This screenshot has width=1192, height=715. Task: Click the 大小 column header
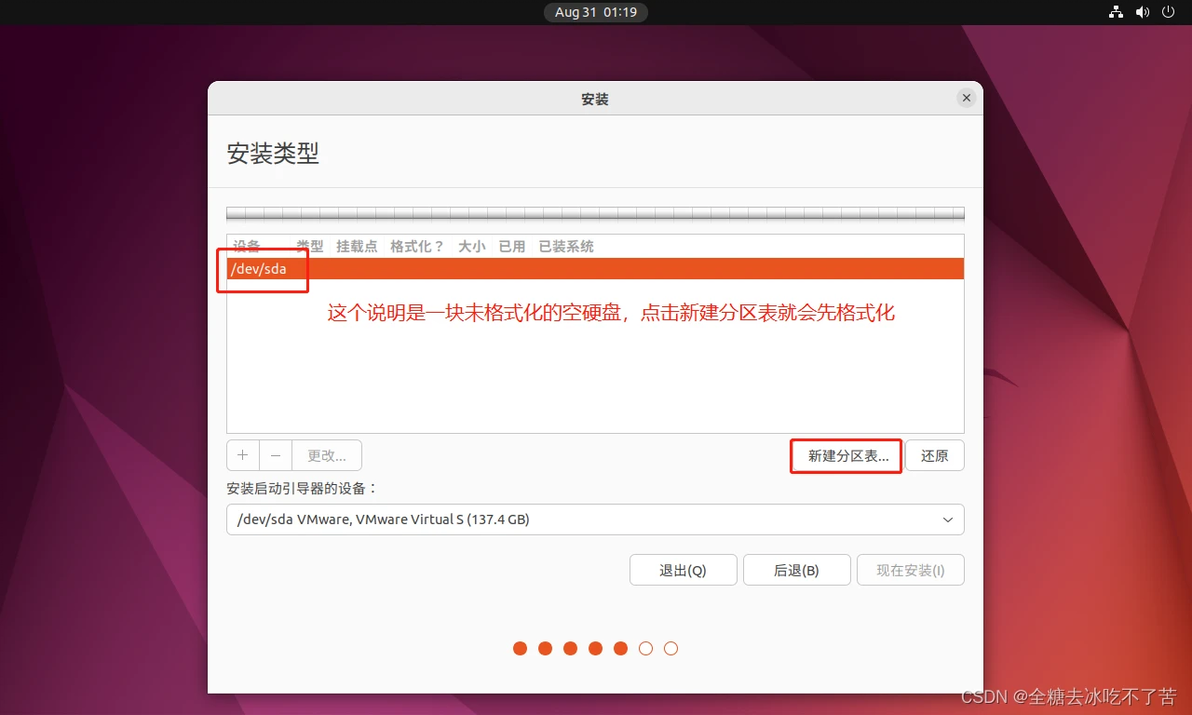tap(471, 246)
